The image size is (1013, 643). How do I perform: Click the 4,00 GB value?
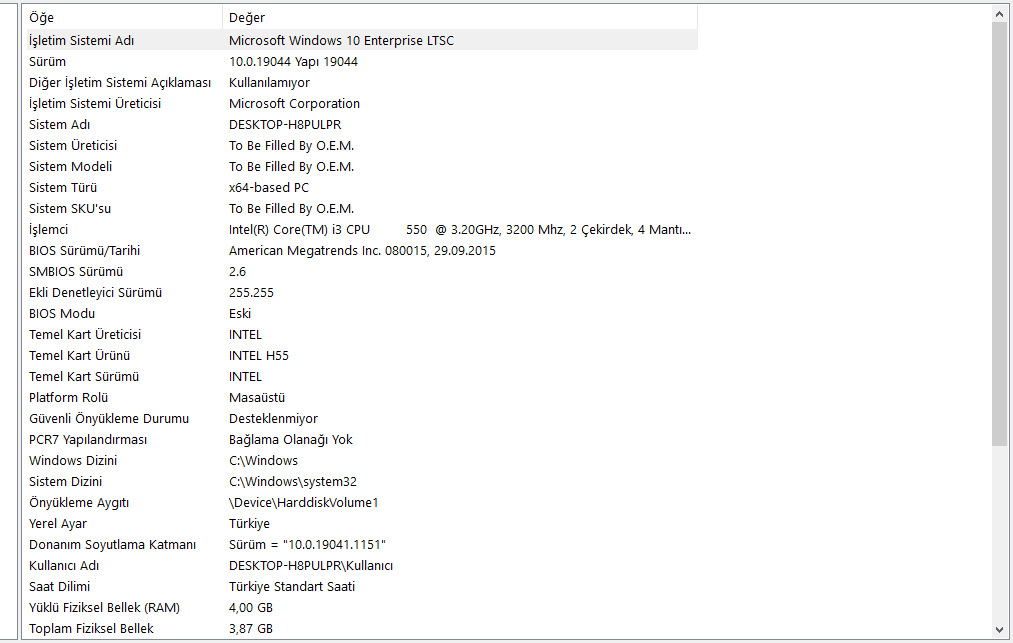[251, 607]
